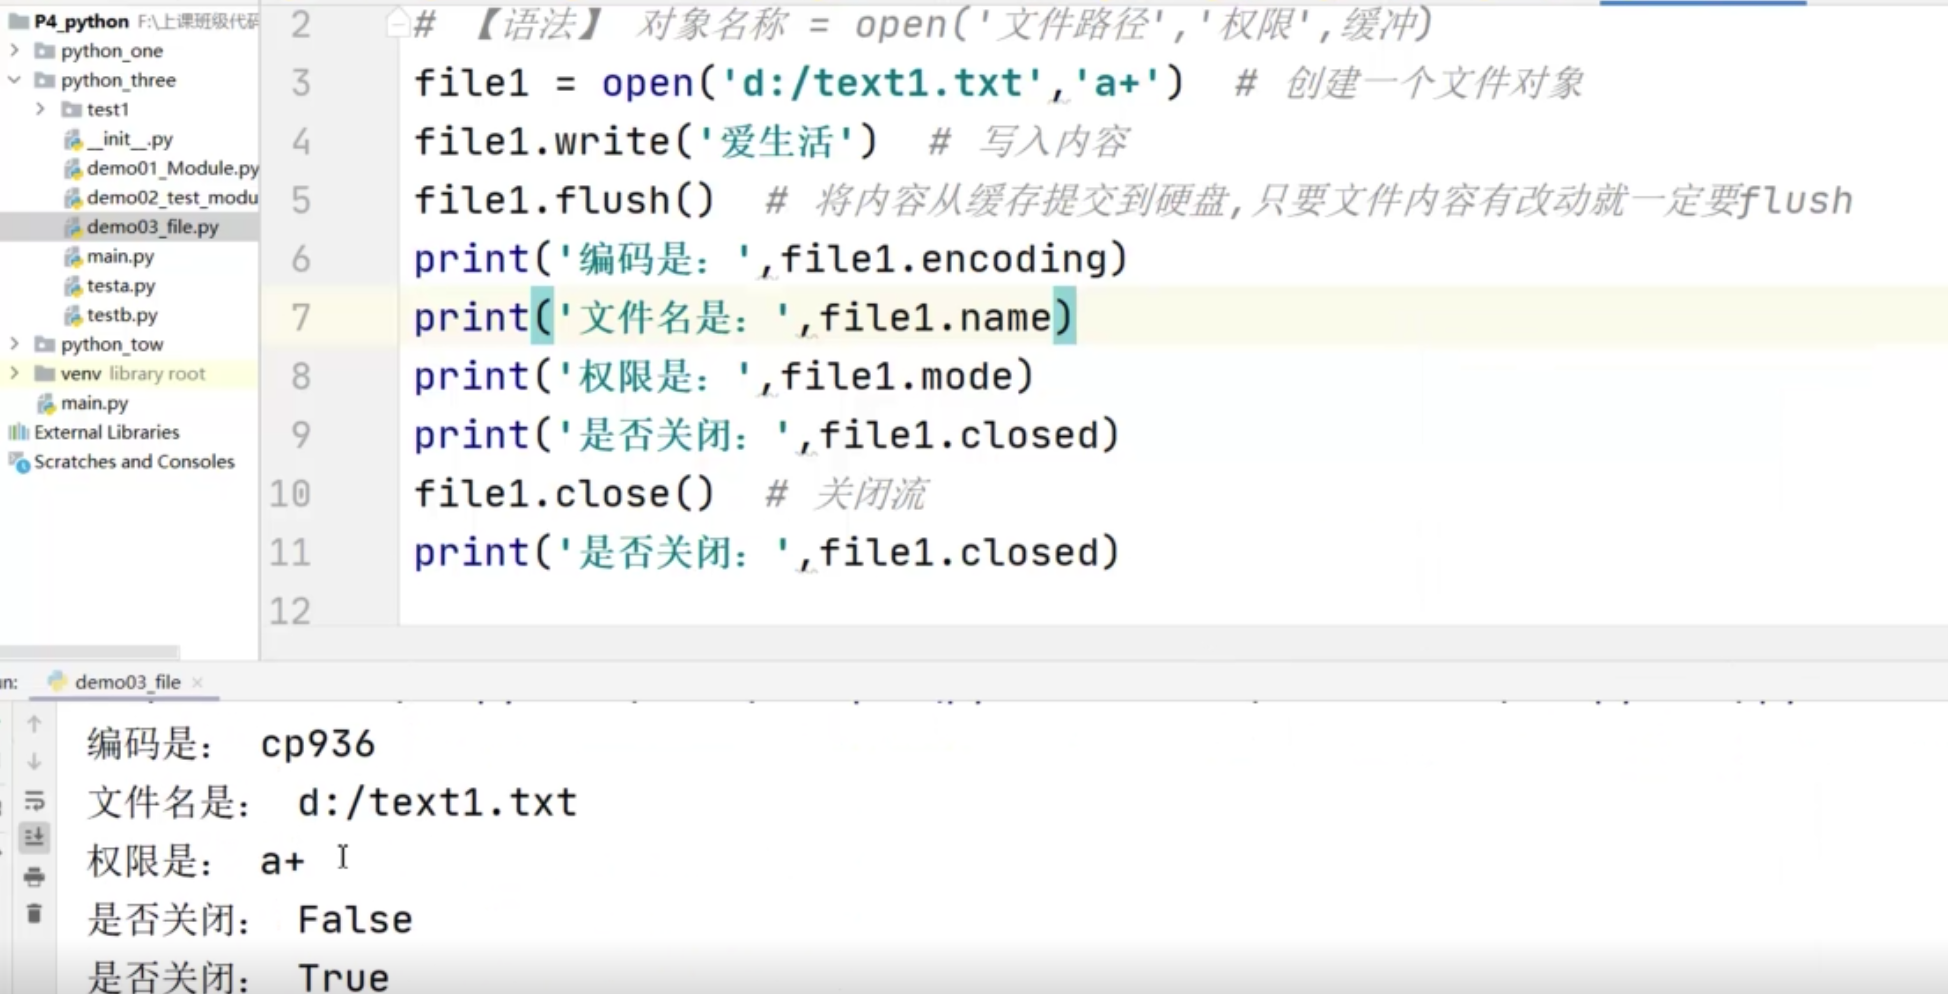1948x994 pixels.
Task: Click 'file1.name' in line 7
Action: 937,318
